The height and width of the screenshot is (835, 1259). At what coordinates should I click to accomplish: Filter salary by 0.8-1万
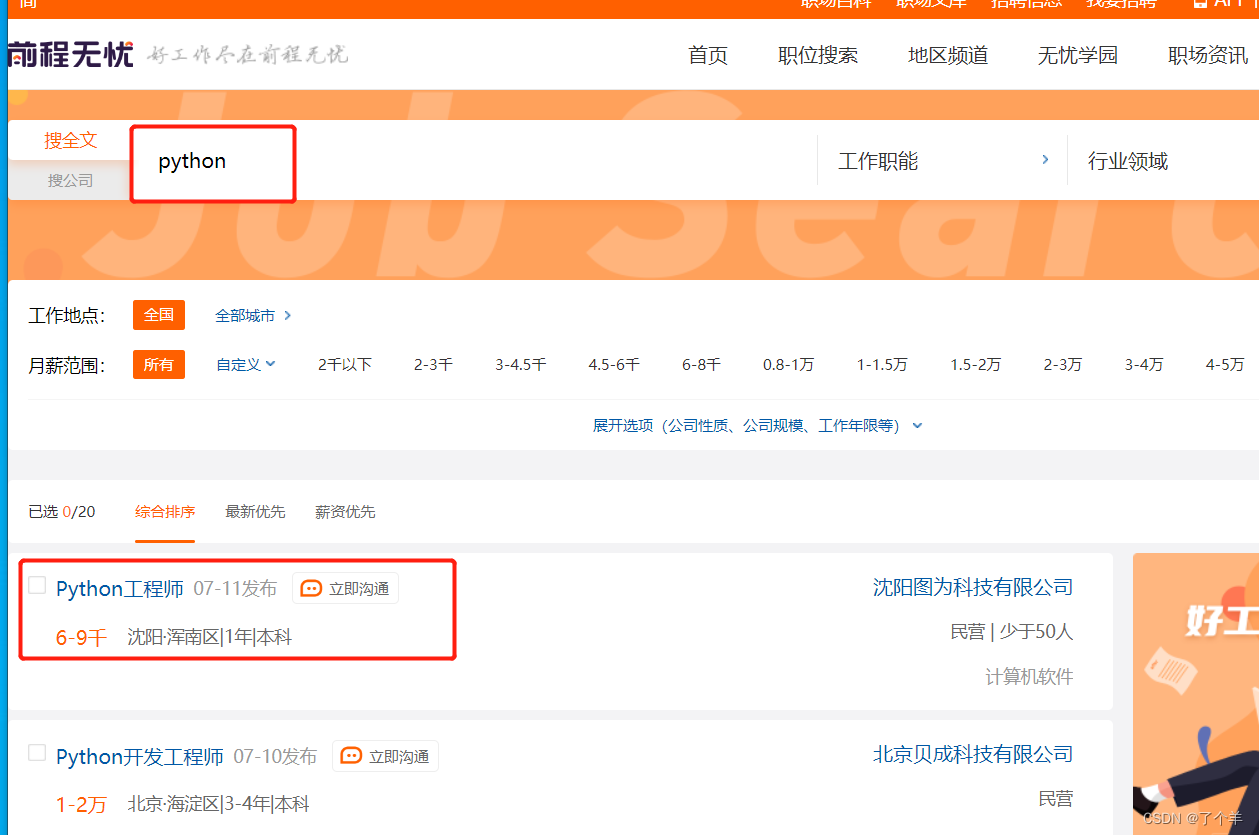click(x=788, y=365)
